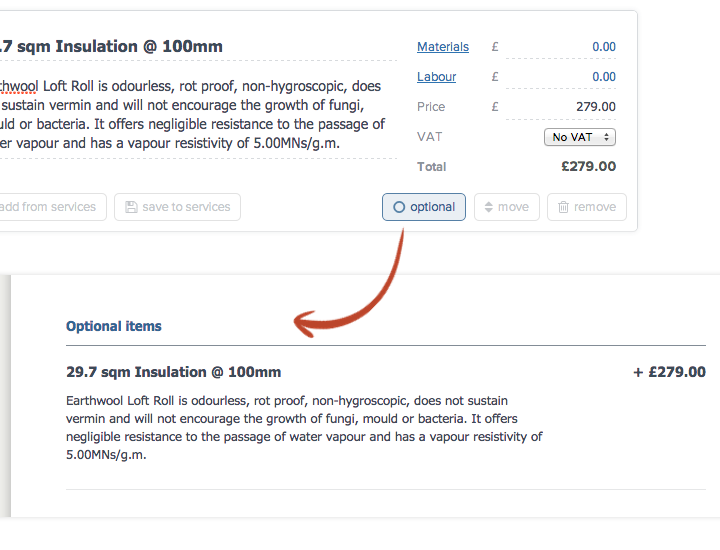
Task: Click the circle icon on optional button
Action: click(x=399, y=207)
